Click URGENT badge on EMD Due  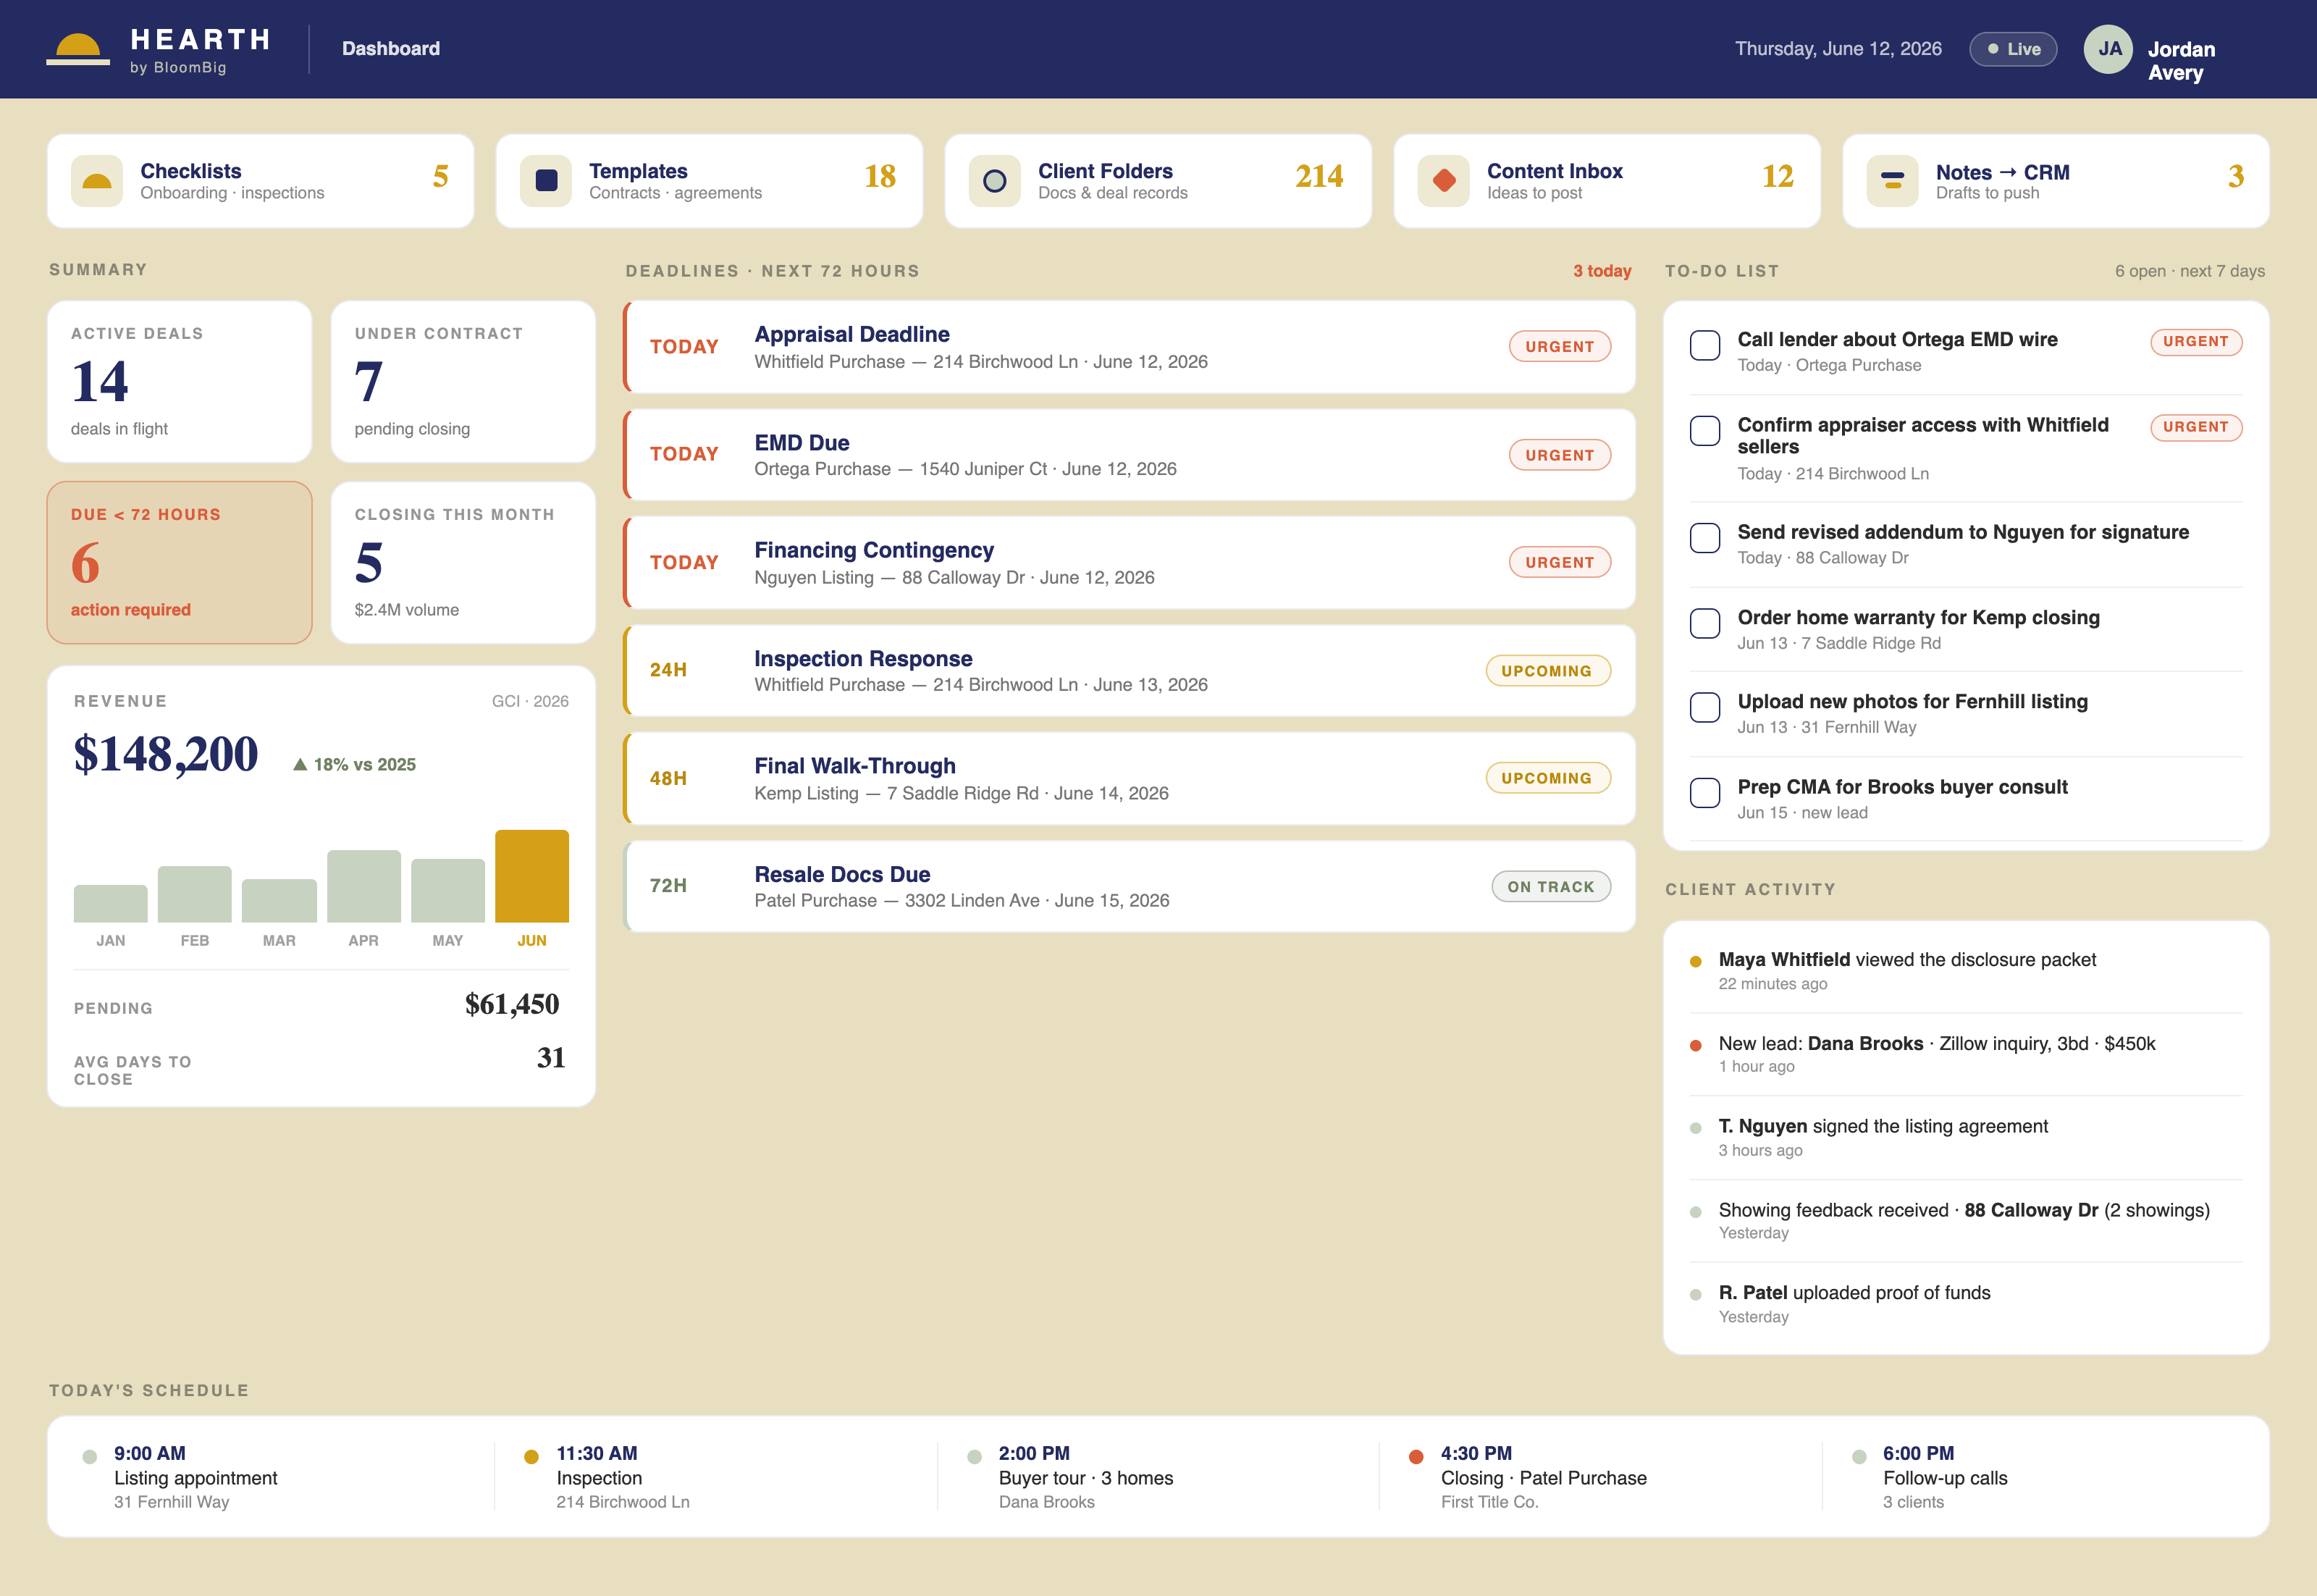tap(1560, 455)
